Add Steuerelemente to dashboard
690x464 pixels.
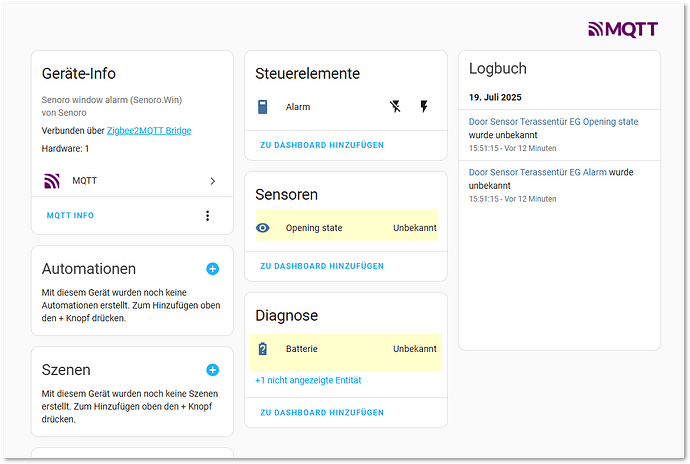point(321,145)
